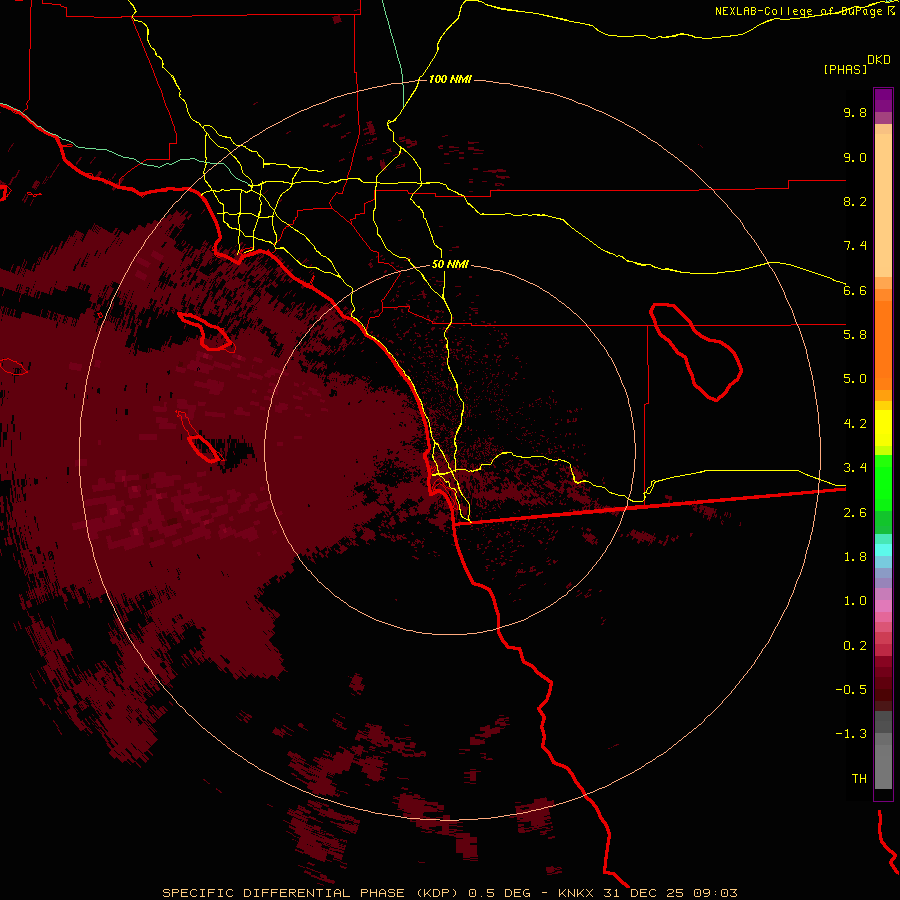Image resolution: width=900 pixels, height=900 pixels.
Task: Click the 4.2 scale value
Action: 855,424
